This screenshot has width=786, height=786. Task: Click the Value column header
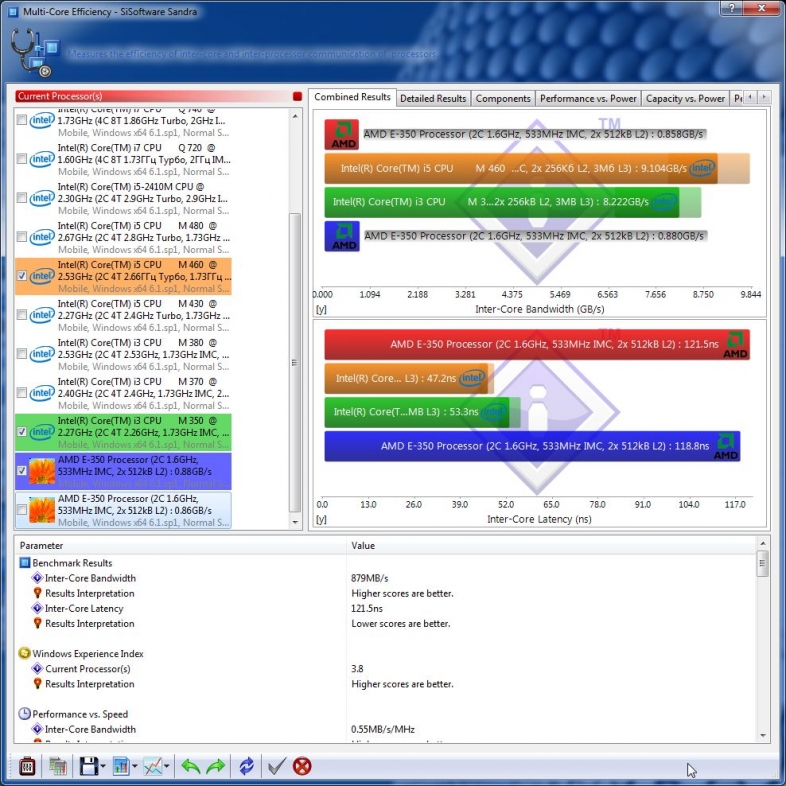[550, 545]
